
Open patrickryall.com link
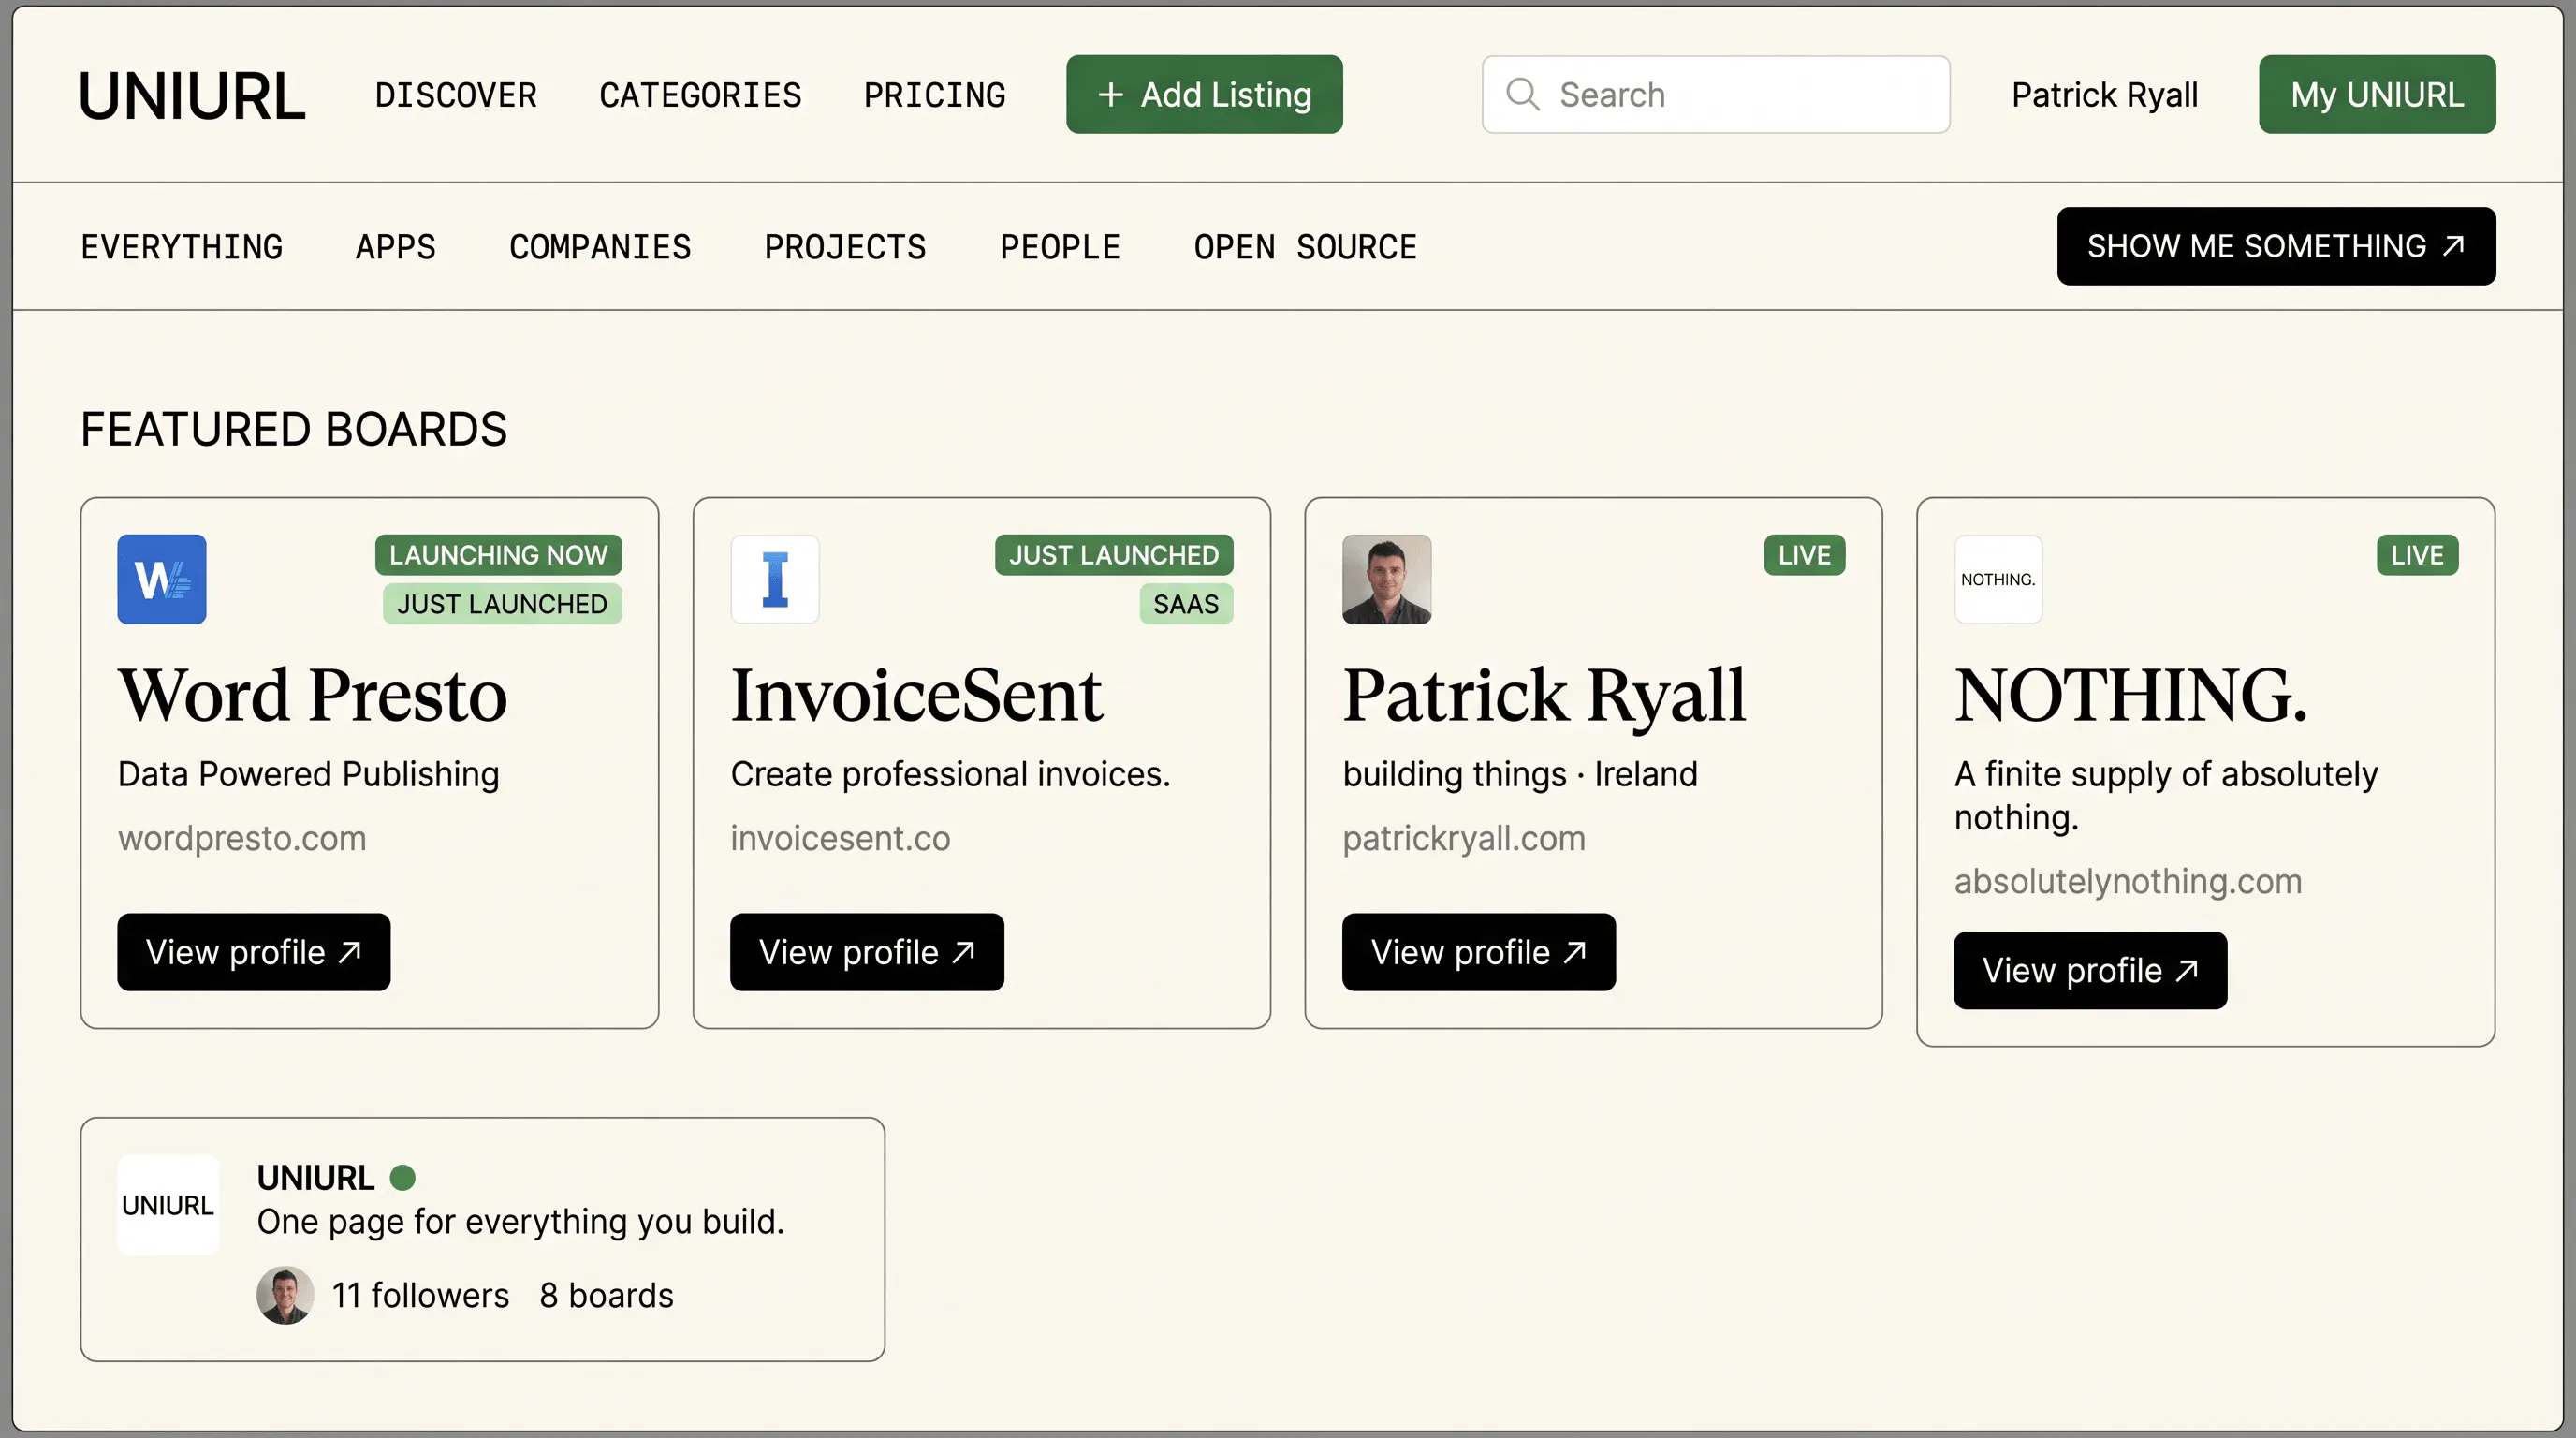(1464, 838)
